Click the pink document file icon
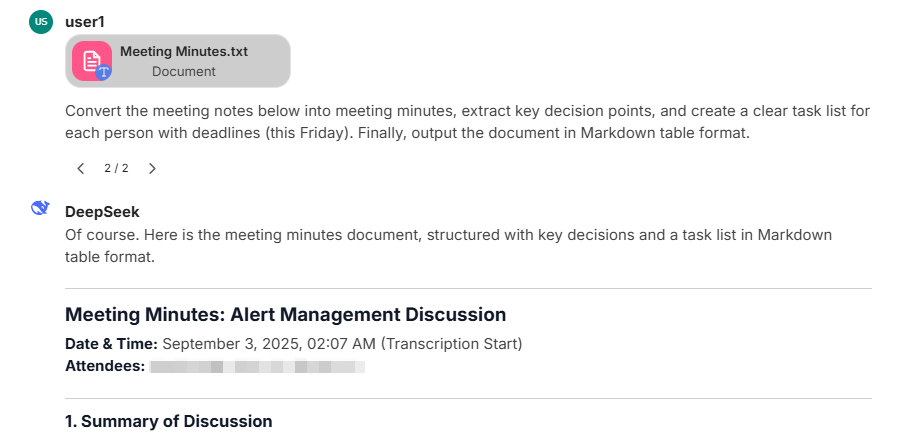Screen dimensions: 902x435 tap(90, 59)
